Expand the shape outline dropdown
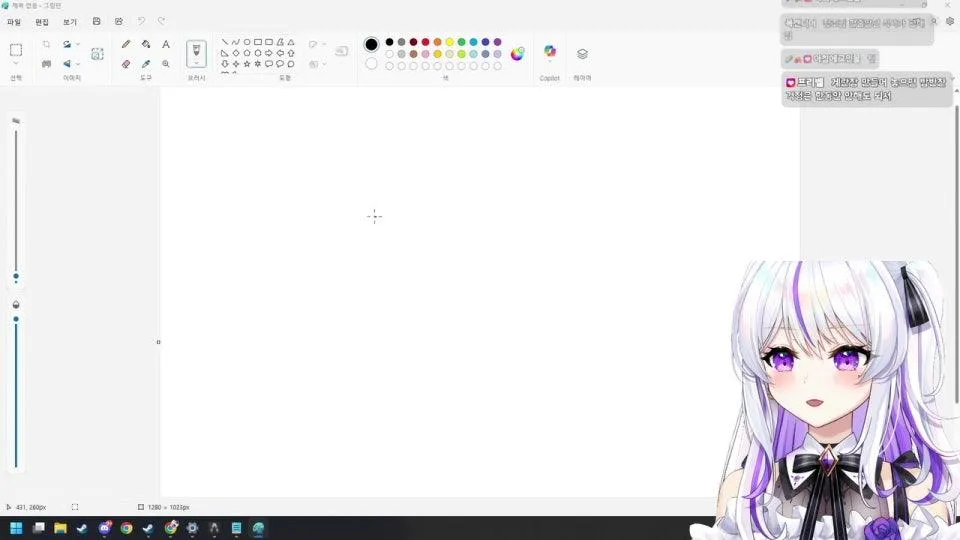Screen dimensions: 960x540 (317, 44)
